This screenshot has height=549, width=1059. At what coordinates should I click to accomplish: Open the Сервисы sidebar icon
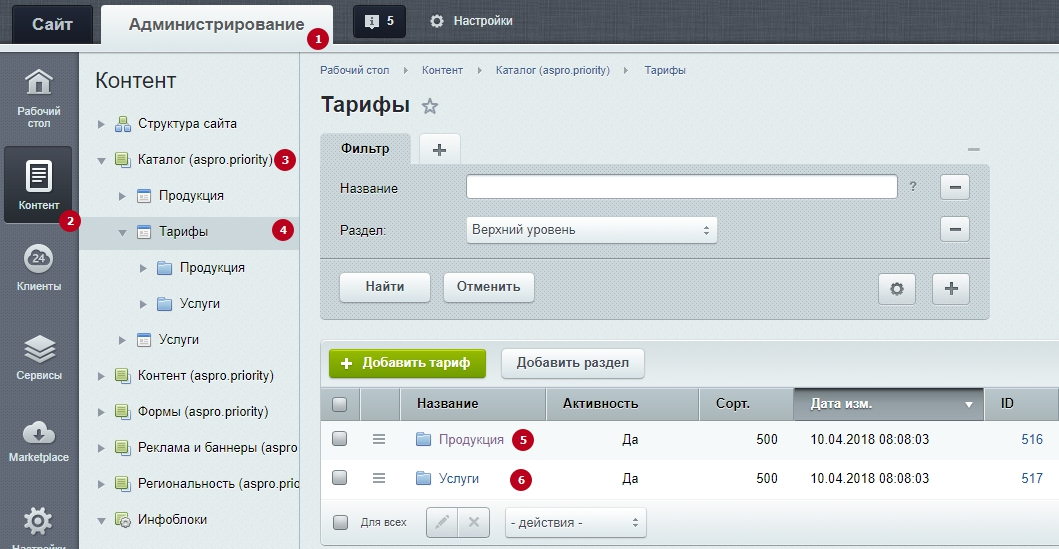38,357
